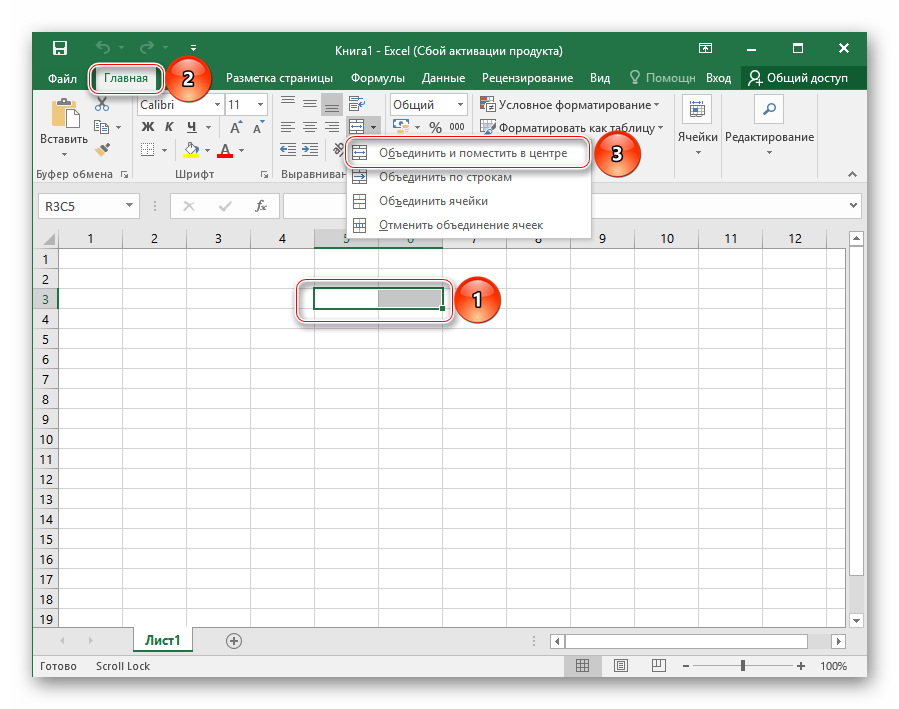The image size is (899, 709).
Task: Choose Объединить и поместить в центре
Action: [x=468, y=153]
